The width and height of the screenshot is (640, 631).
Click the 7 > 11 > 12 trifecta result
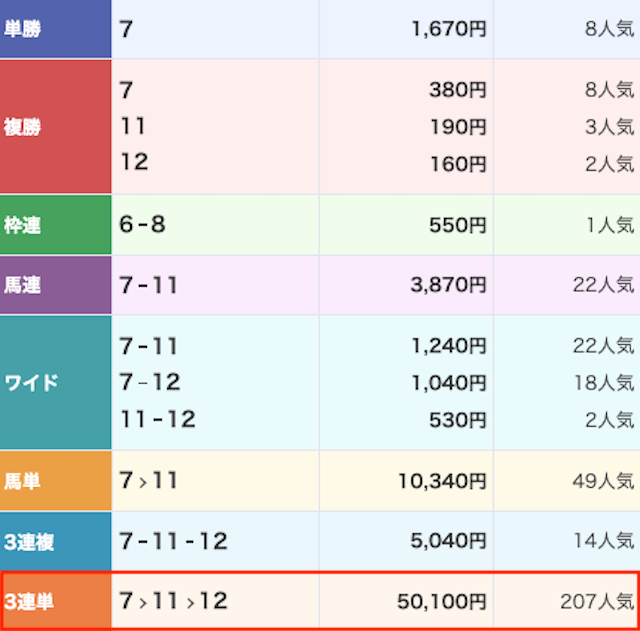(173, 601)
